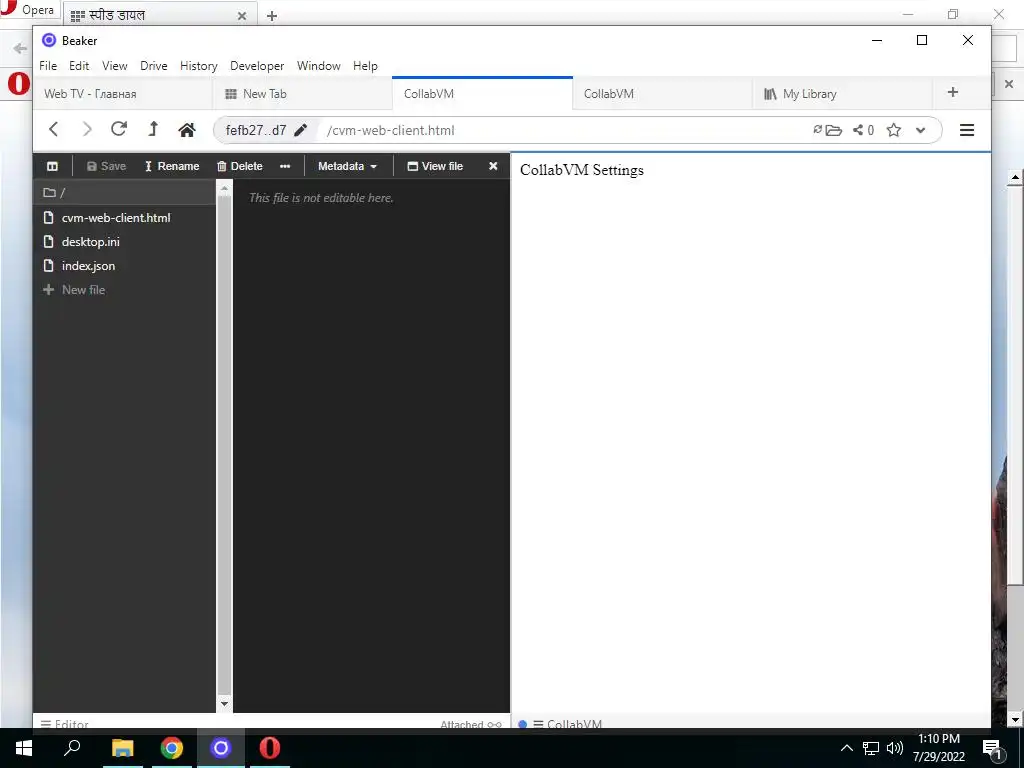Delete the selected file
Screen dimensions: 1024x768
(240, 166)
